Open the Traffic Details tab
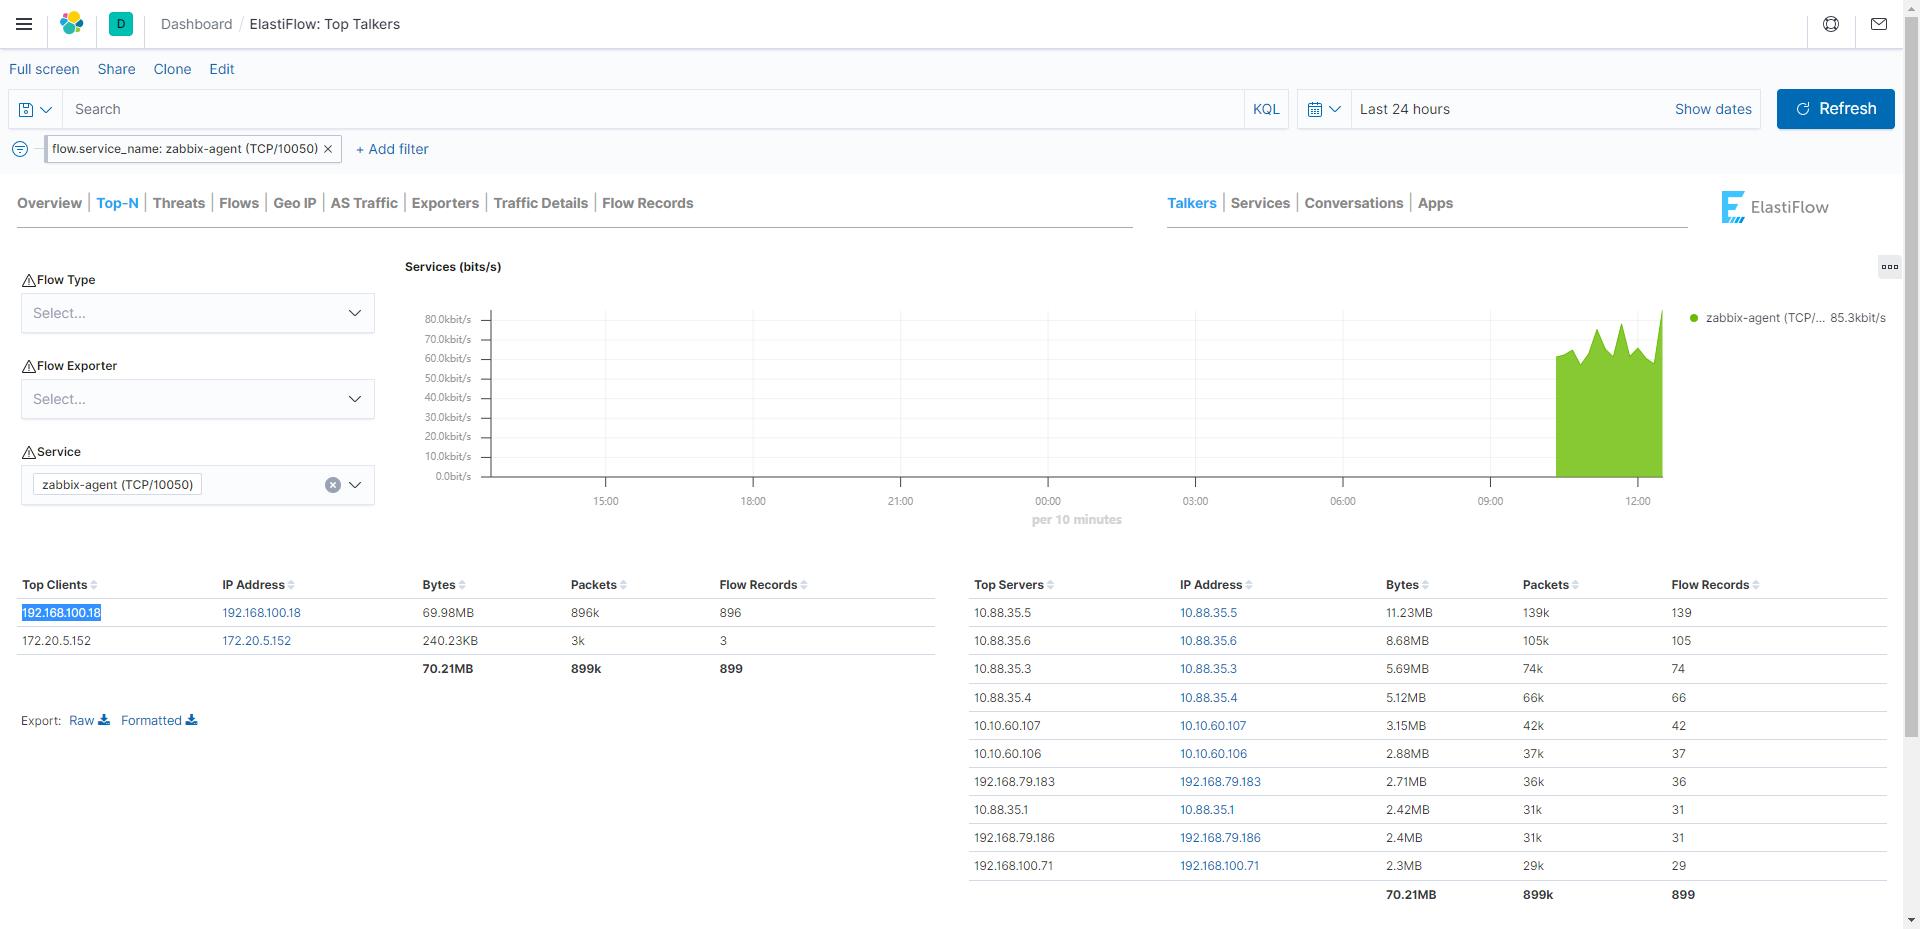 (541, 203)
